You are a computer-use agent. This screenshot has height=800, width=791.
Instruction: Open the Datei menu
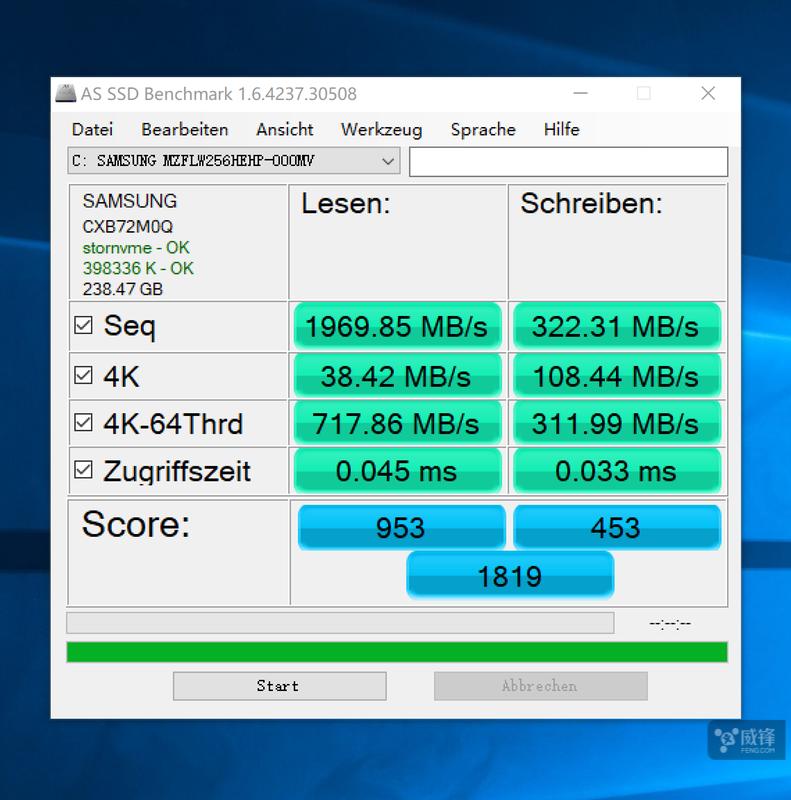tap(92, 130)
